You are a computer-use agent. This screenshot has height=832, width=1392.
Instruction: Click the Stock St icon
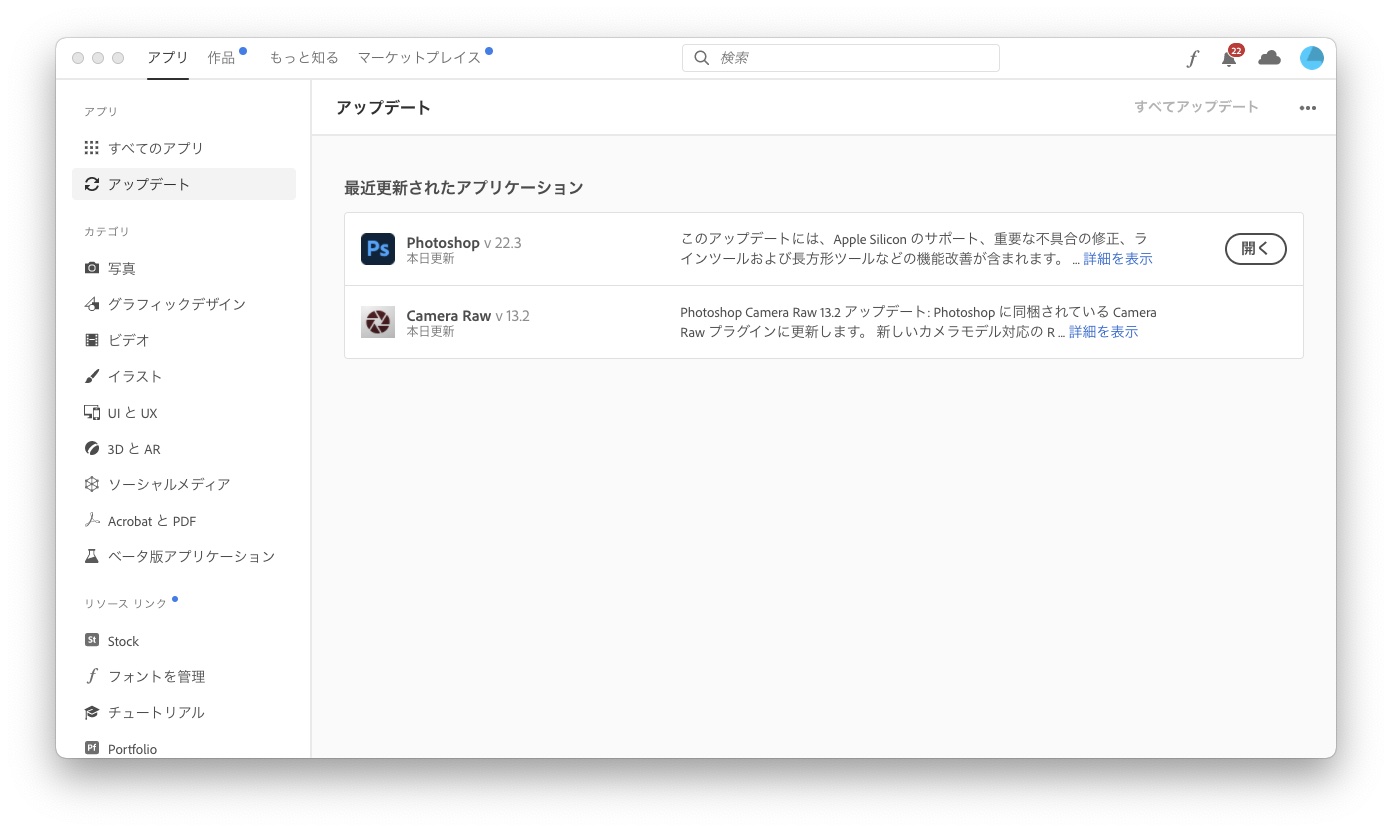(92, 640)
